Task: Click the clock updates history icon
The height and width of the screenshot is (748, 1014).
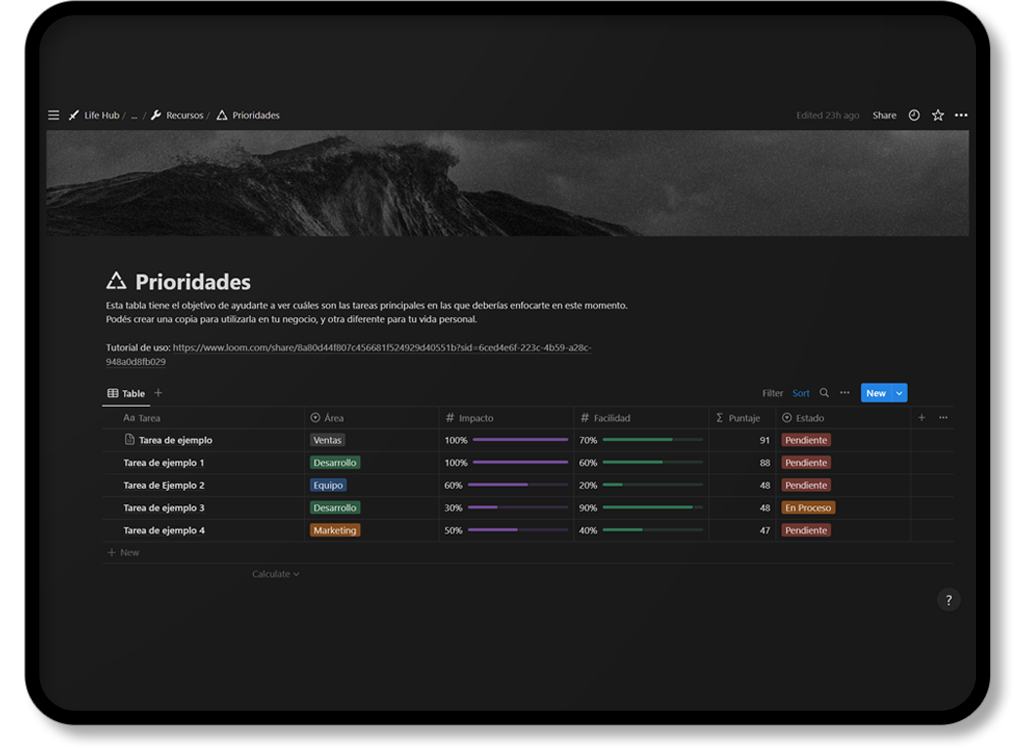Action: [x=914, y=115]
